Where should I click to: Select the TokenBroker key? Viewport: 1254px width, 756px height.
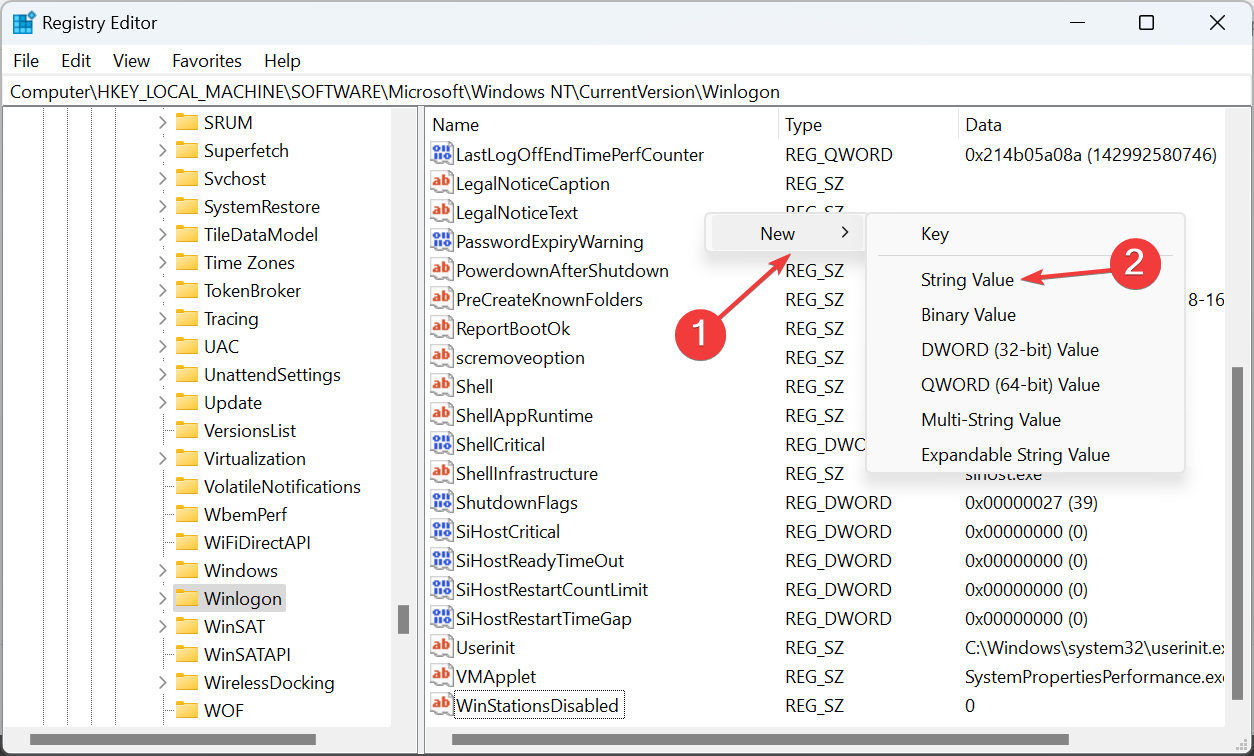click(252, 290)
